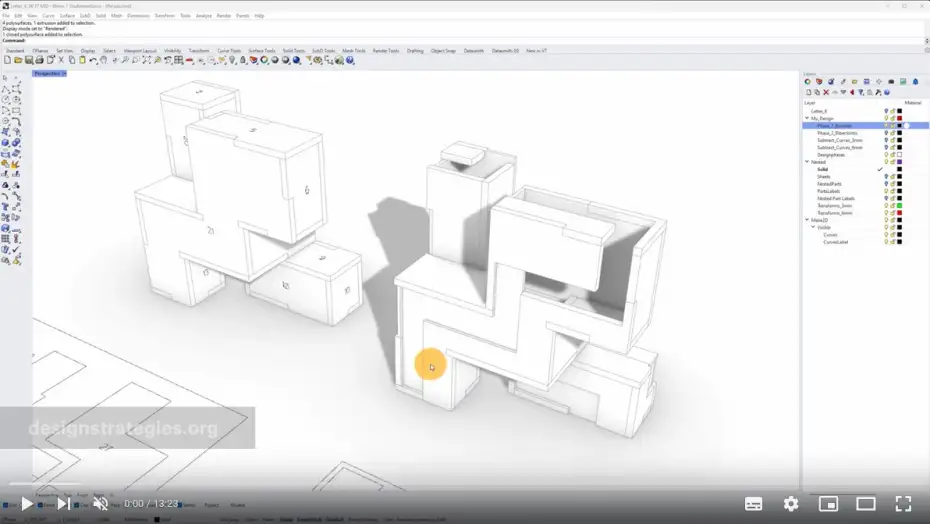Select the Circle tool in left sidebar

click(5, 100)
